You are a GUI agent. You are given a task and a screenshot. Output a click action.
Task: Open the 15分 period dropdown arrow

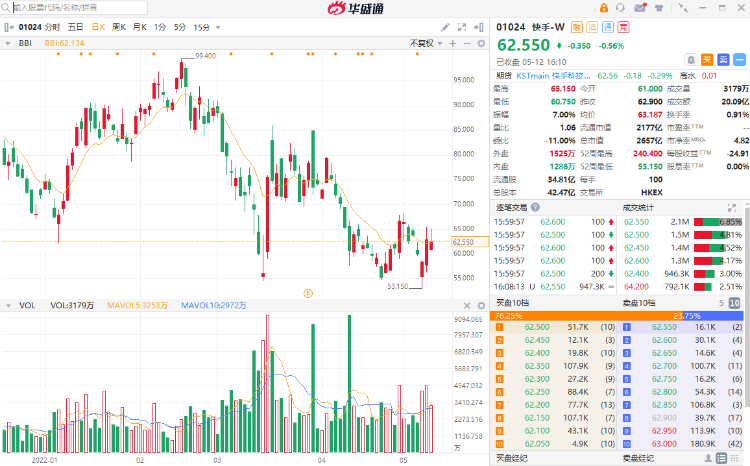coord(218,27)
